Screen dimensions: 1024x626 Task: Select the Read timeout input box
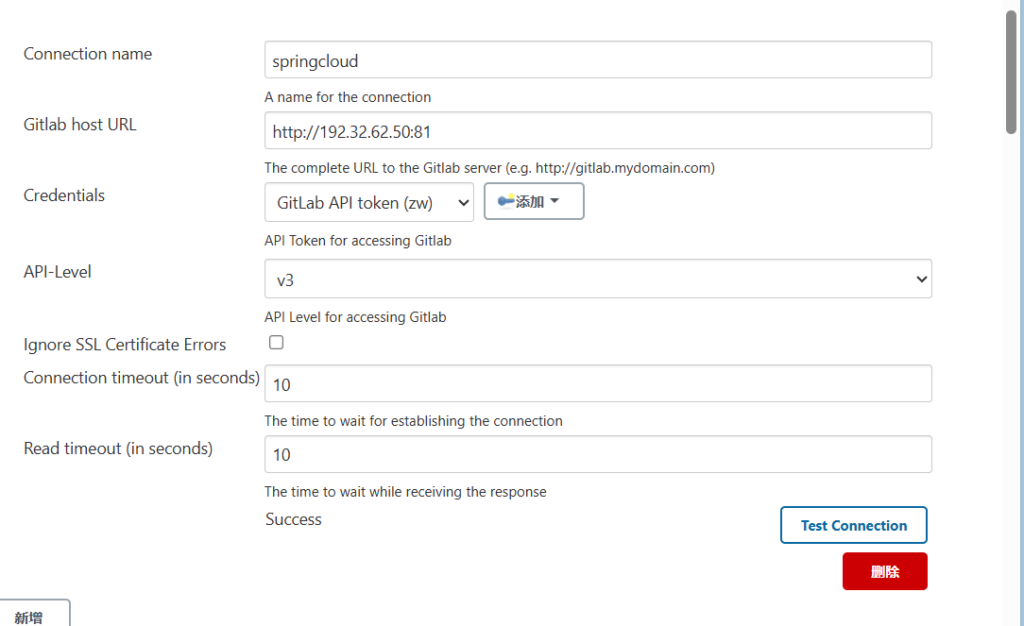[x=598, y=455]
